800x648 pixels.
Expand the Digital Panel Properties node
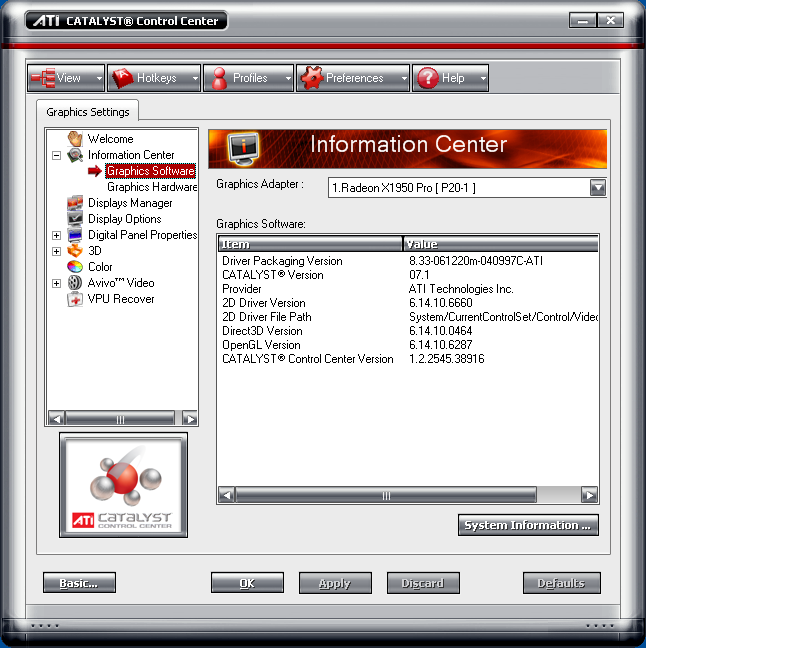coord(57,235)
